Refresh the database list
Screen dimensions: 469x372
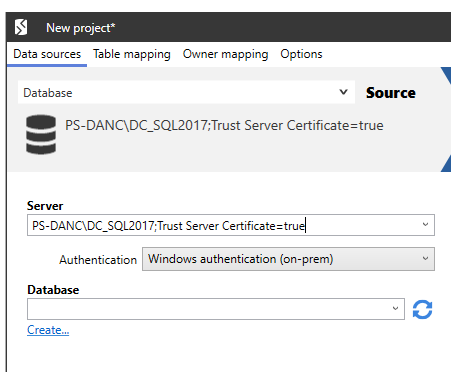[x=422, y=309]
